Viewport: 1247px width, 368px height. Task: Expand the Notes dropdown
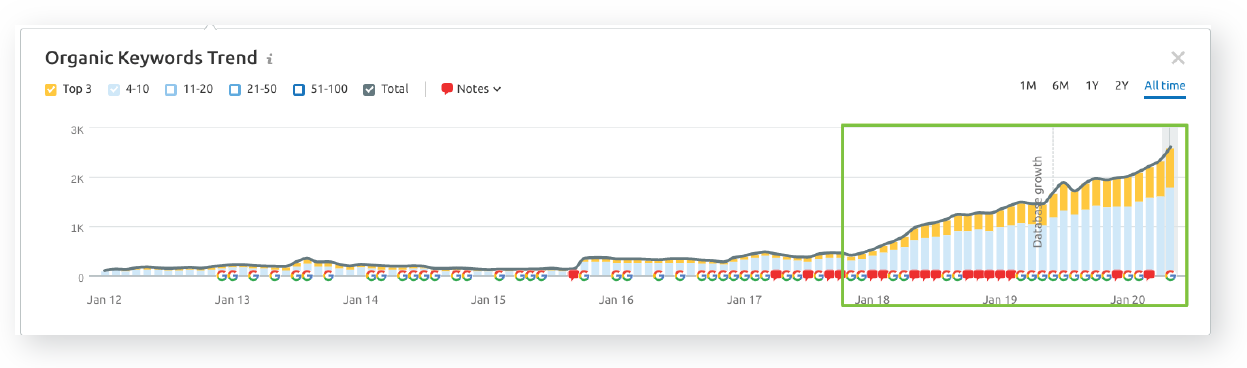pyautogui.click(x=471, y=89)
